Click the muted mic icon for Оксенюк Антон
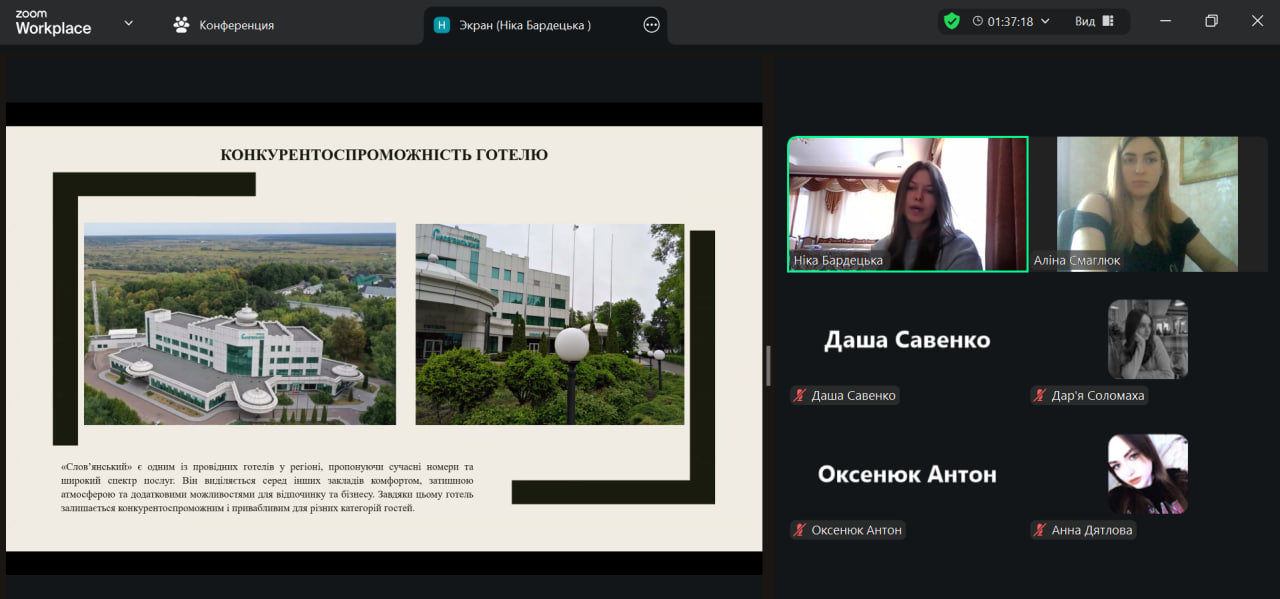 click(x=800, y=530)
